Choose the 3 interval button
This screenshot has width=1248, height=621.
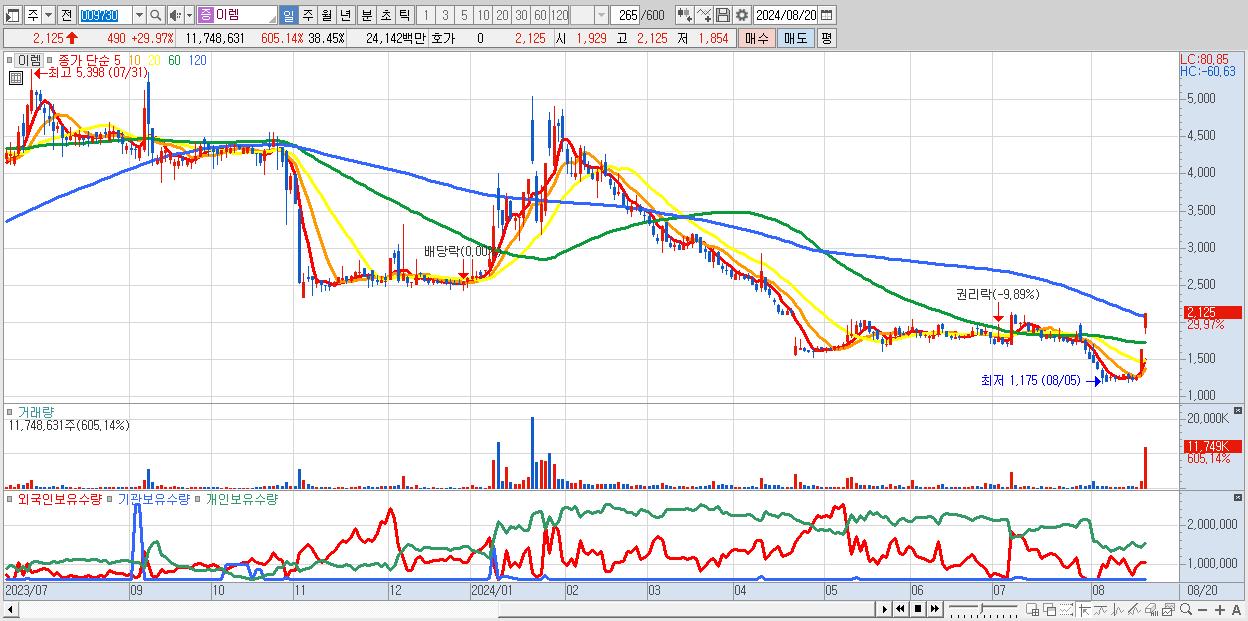(445, 15)
